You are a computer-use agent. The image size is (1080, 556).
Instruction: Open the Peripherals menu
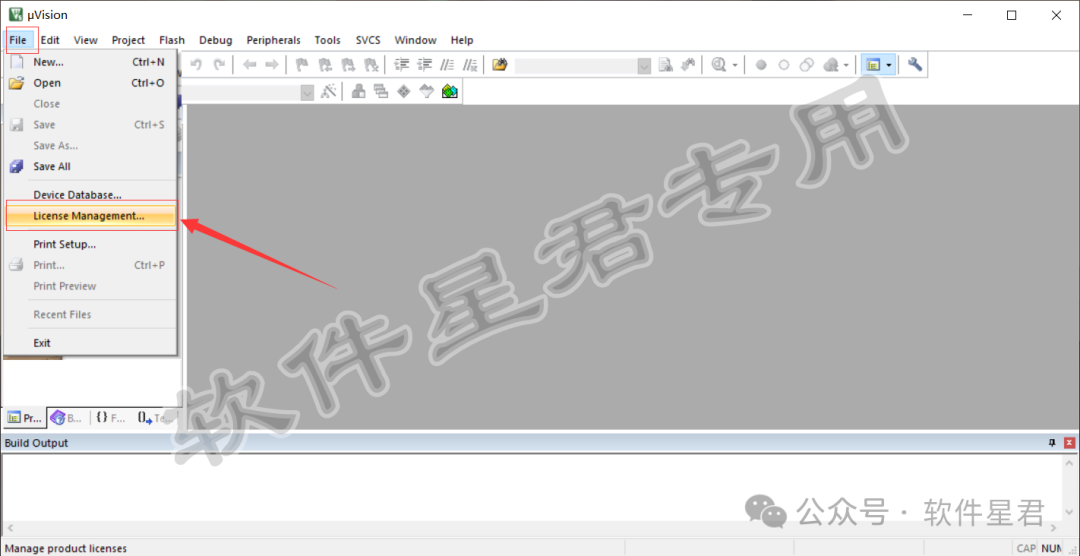pos(273,40)
